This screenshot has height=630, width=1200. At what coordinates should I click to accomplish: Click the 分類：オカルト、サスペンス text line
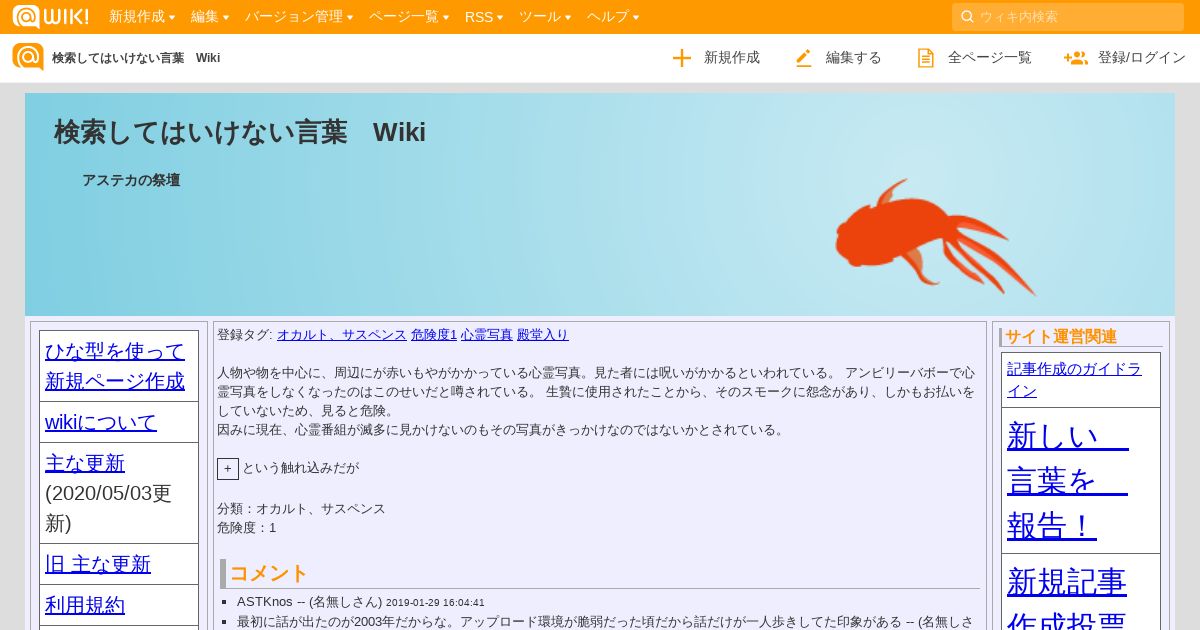pyautogui.click(x=301, y=508)
